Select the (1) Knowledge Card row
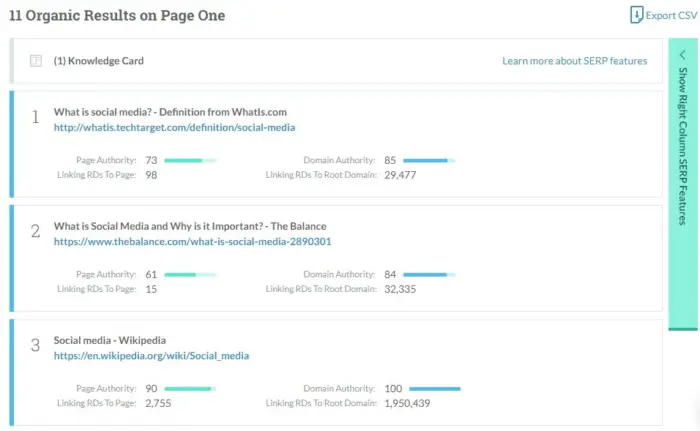Viewport: 700px width, 431px height. pos(336,61)
